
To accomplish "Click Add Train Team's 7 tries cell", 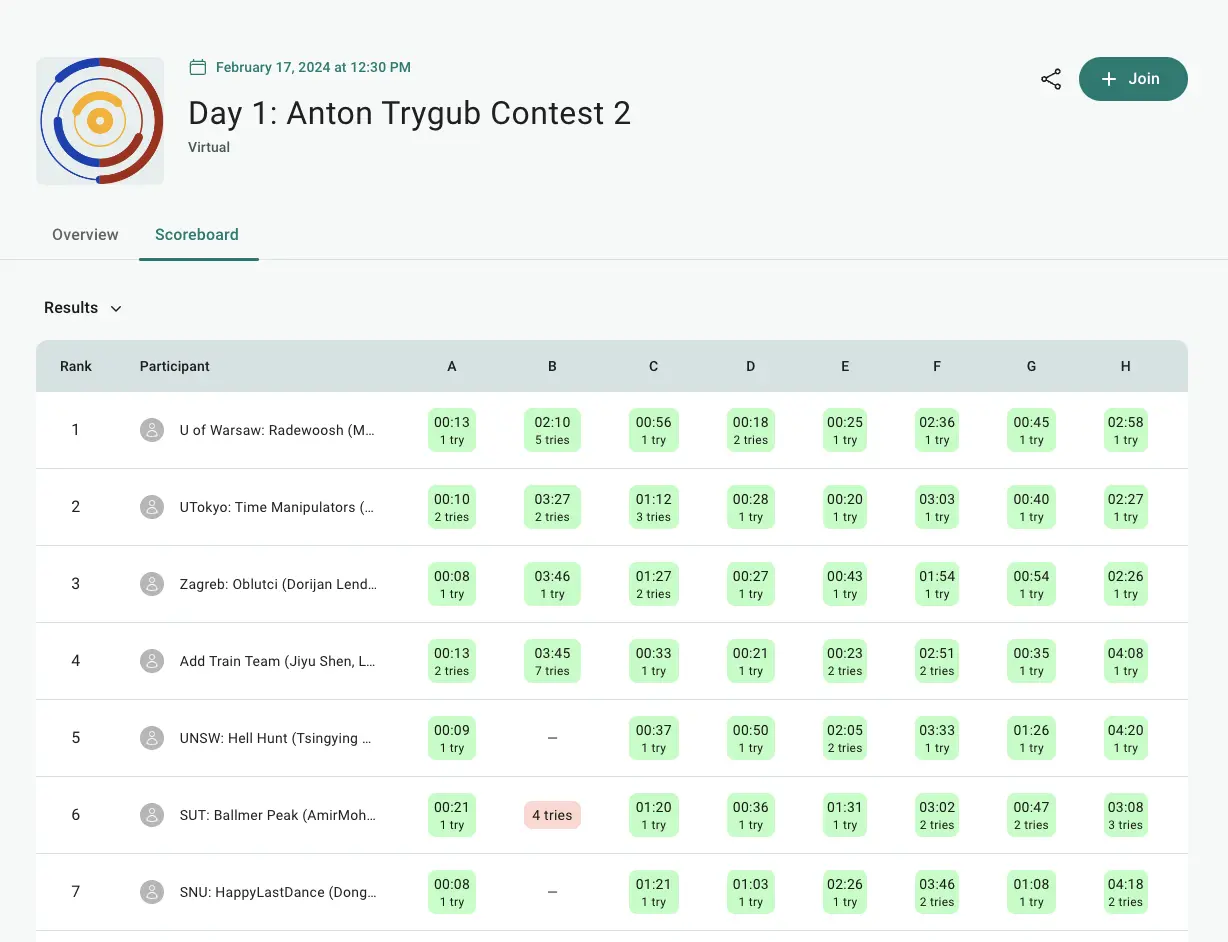I will pos(552,661).
